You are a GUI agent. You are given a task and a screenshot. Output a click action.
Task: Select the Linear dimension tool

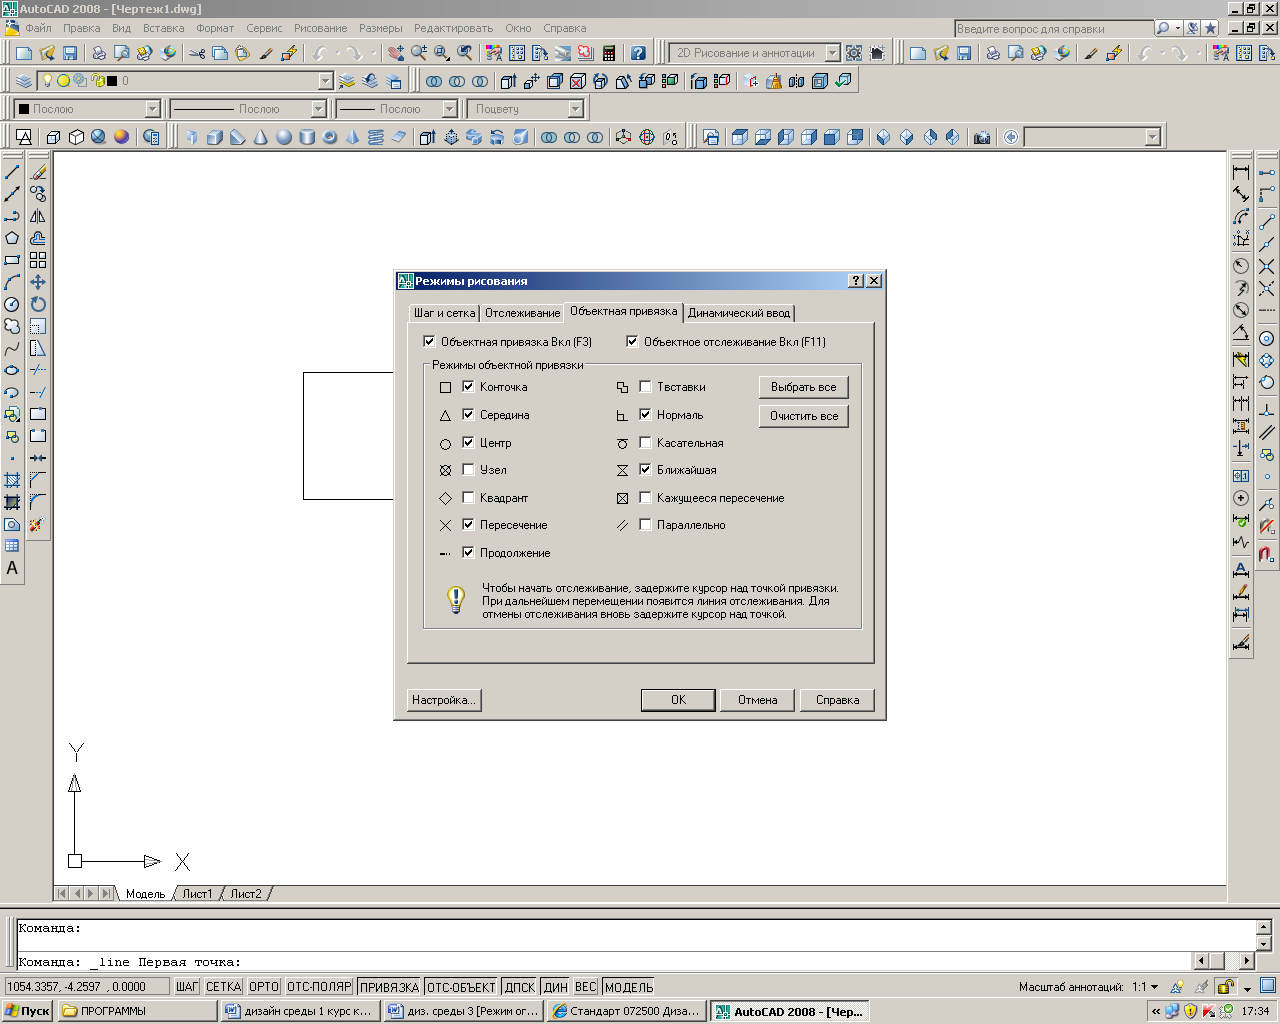[1241, 172]
